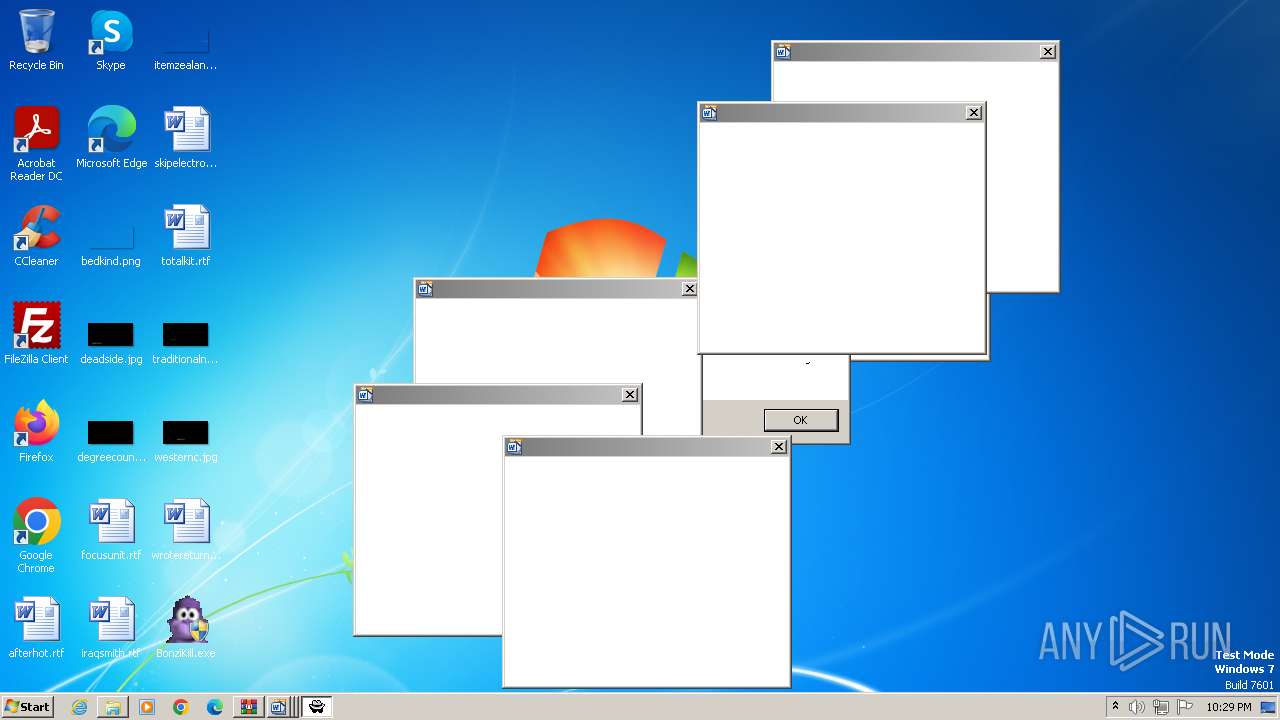Open Internet Explorer from the taskbar
Image resolution: width=1280 pixels, height=720 pixels.
[79, 707]
